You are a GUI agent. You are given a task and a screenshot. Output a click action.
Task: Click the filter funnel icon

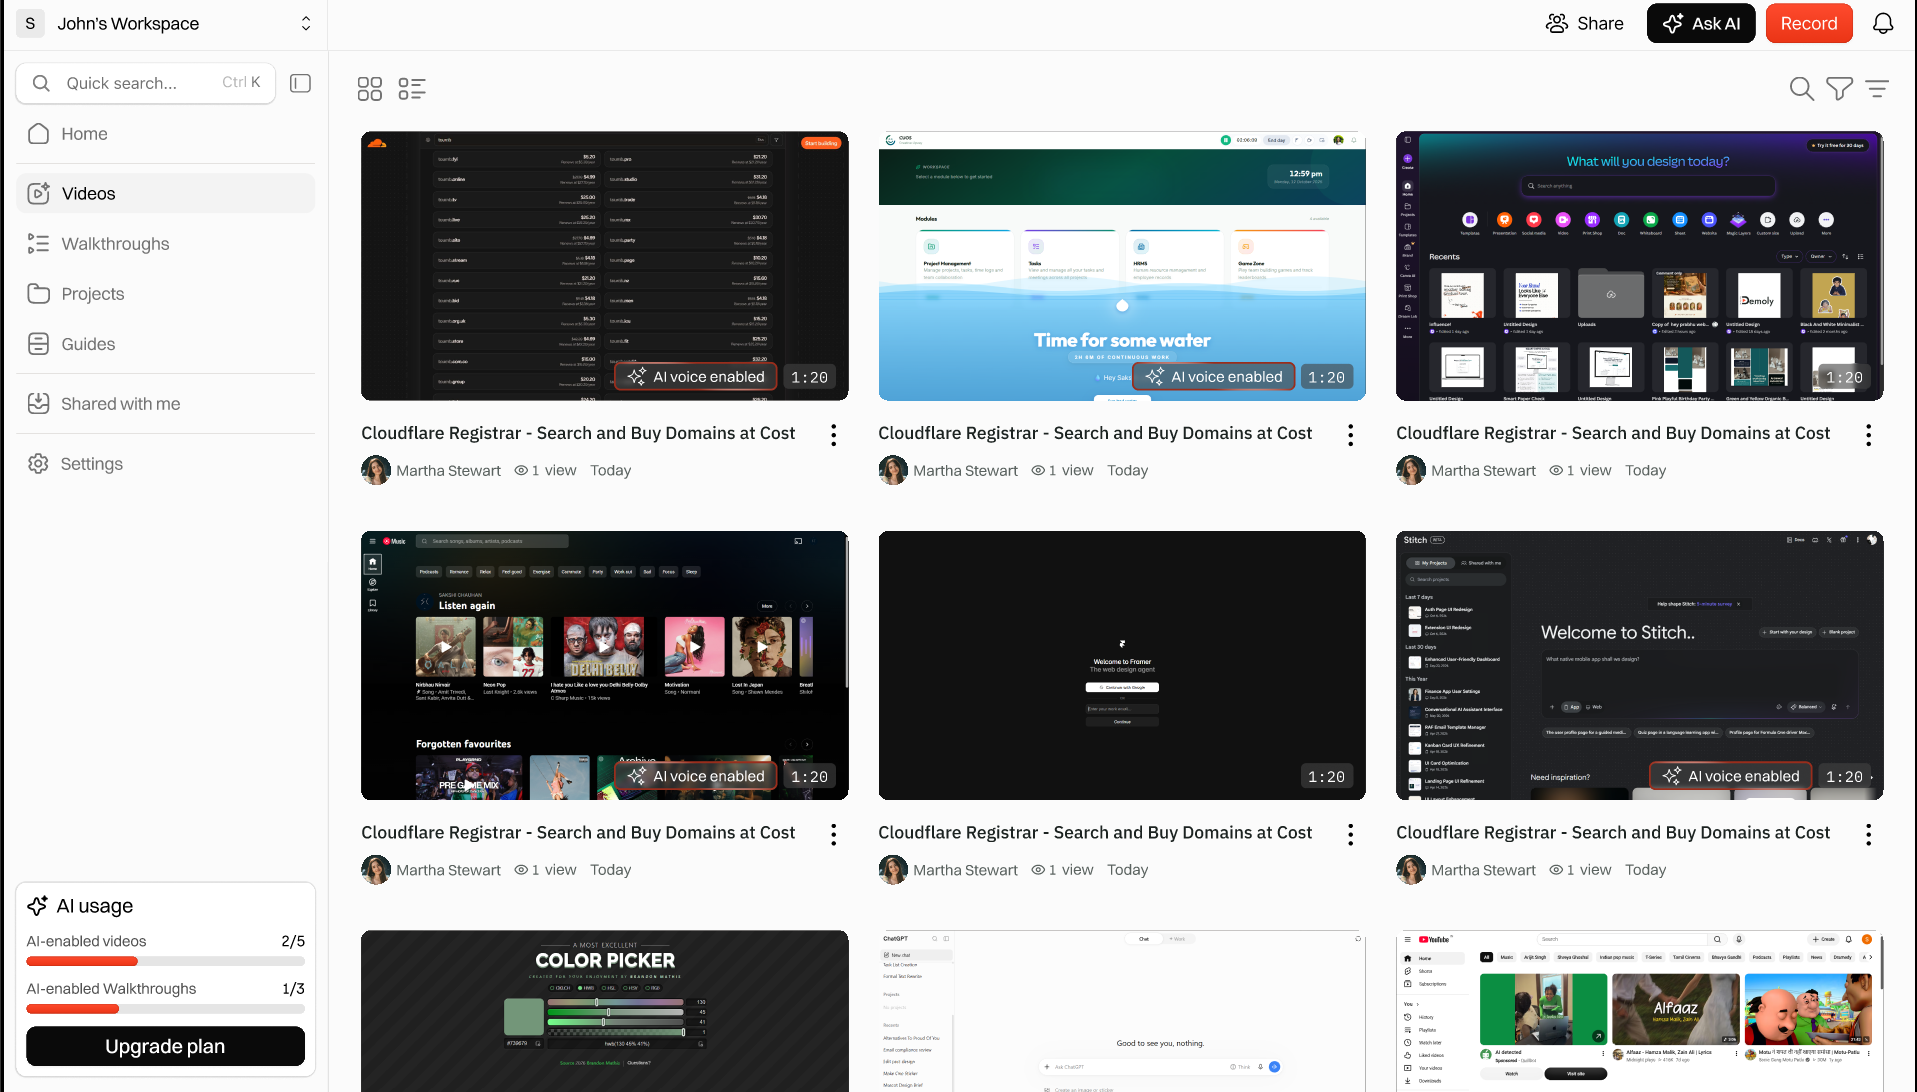pos(1839,89)
